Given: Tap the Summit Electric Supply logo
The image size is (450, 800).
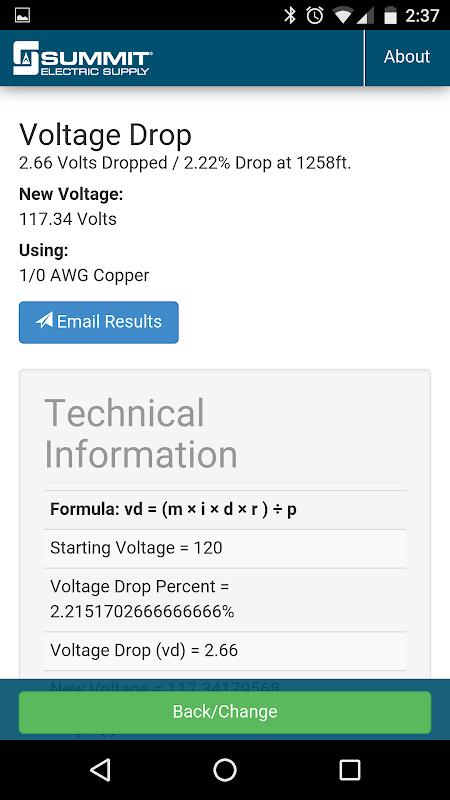Looking at the screenshot, I should (83, 58).
